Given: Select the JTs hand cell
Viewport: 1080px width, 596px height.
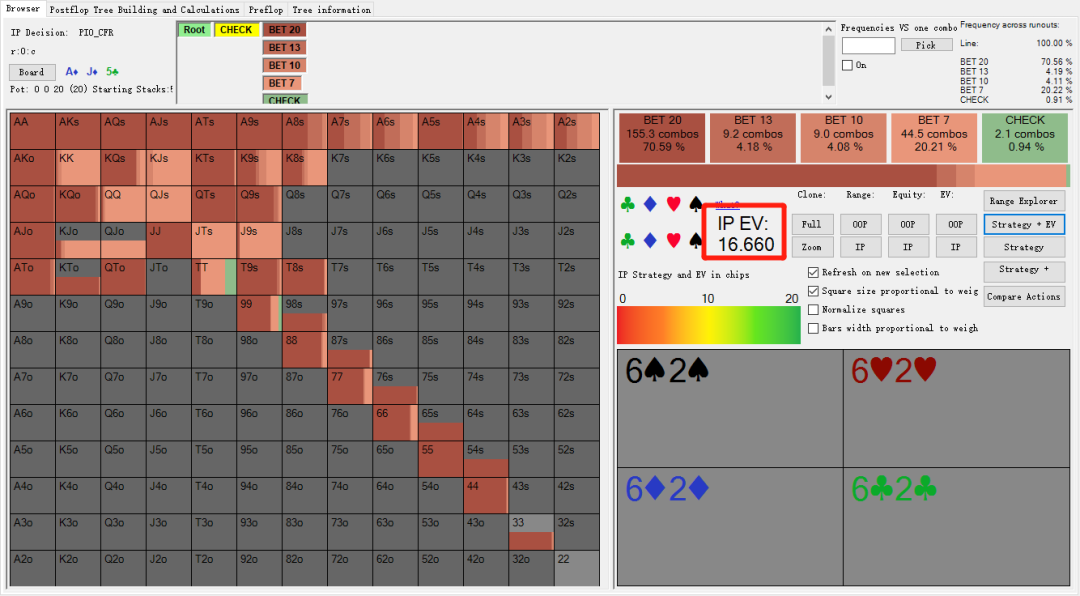Looking at the screenshot, I should 214,240.
